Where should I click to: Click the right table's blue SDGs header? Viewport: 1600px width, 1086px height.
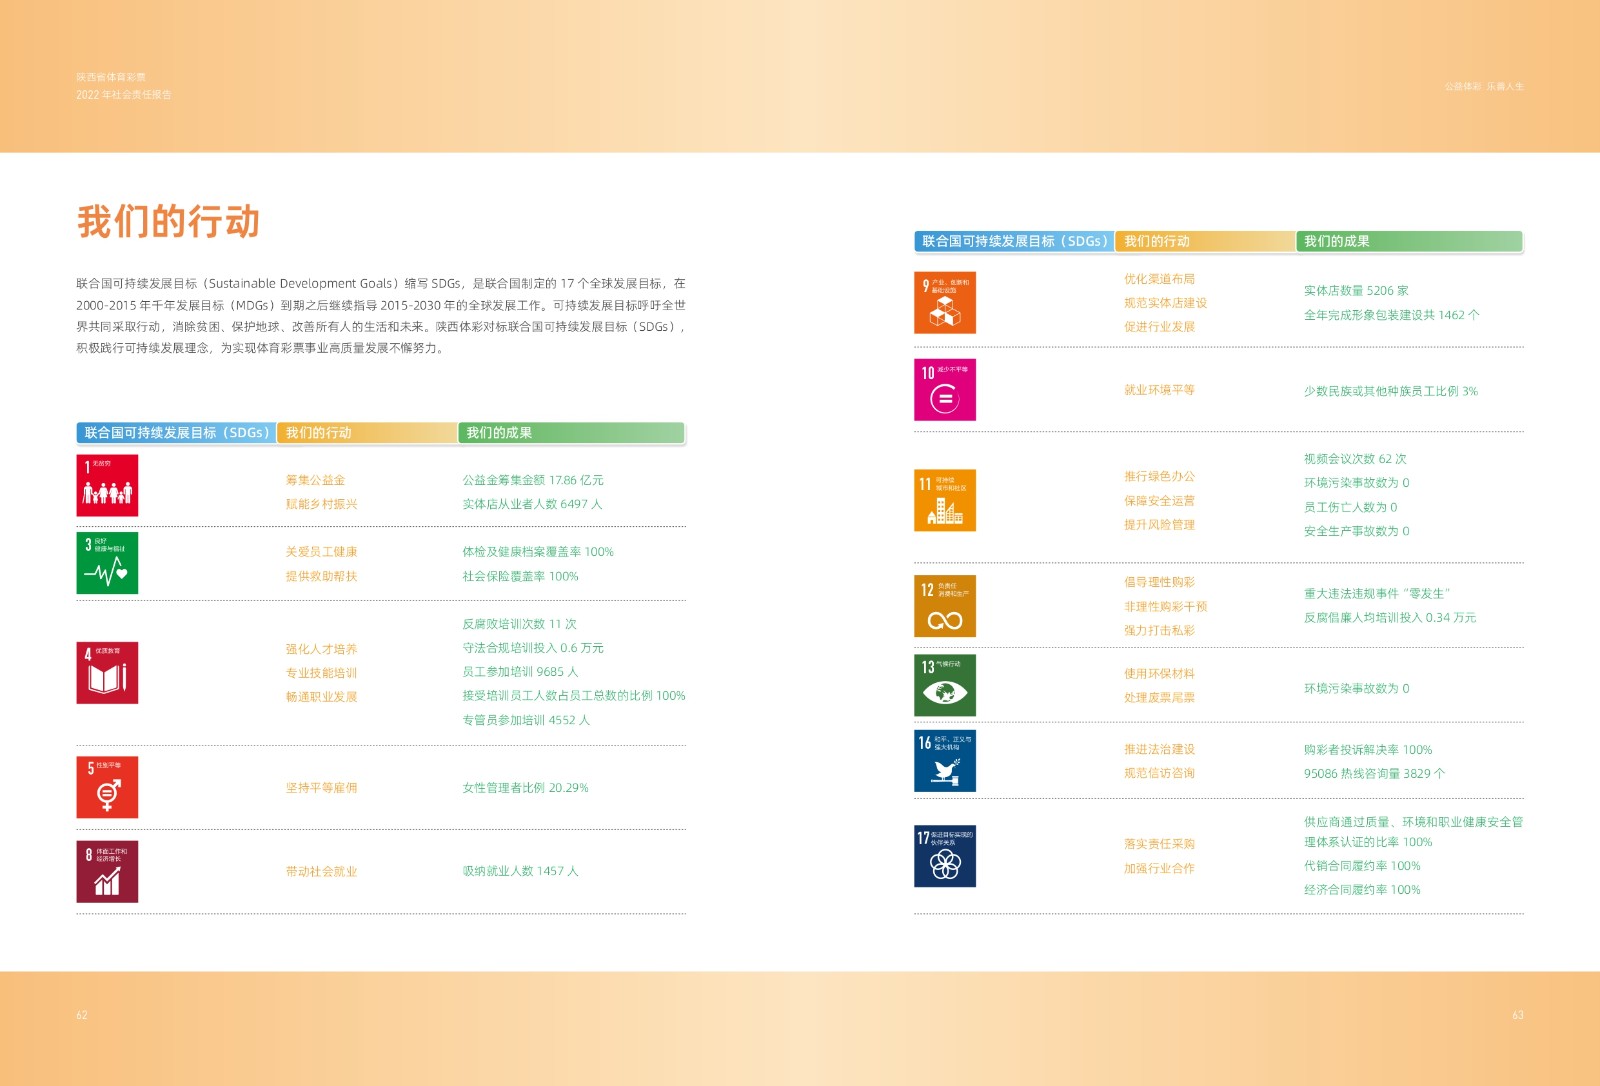[x=1014, y=241]
